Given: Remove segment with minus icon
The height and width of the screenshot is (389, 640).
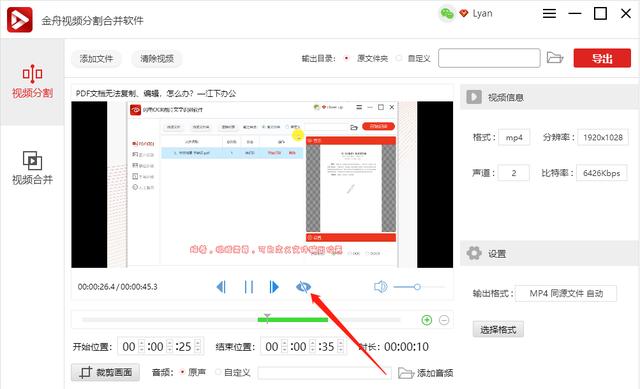Looking at the screenshot, I should point(444,320).
